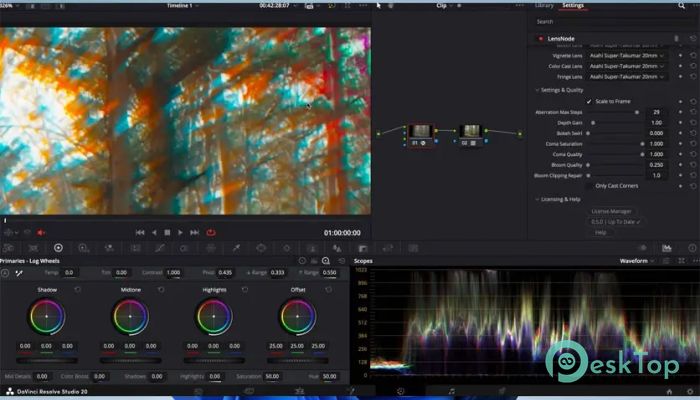Toggle keyframe dot for Bokeh Swirl
Image resolution: width=700 pixels, height=400 pixels.
[x=680, y=133]
